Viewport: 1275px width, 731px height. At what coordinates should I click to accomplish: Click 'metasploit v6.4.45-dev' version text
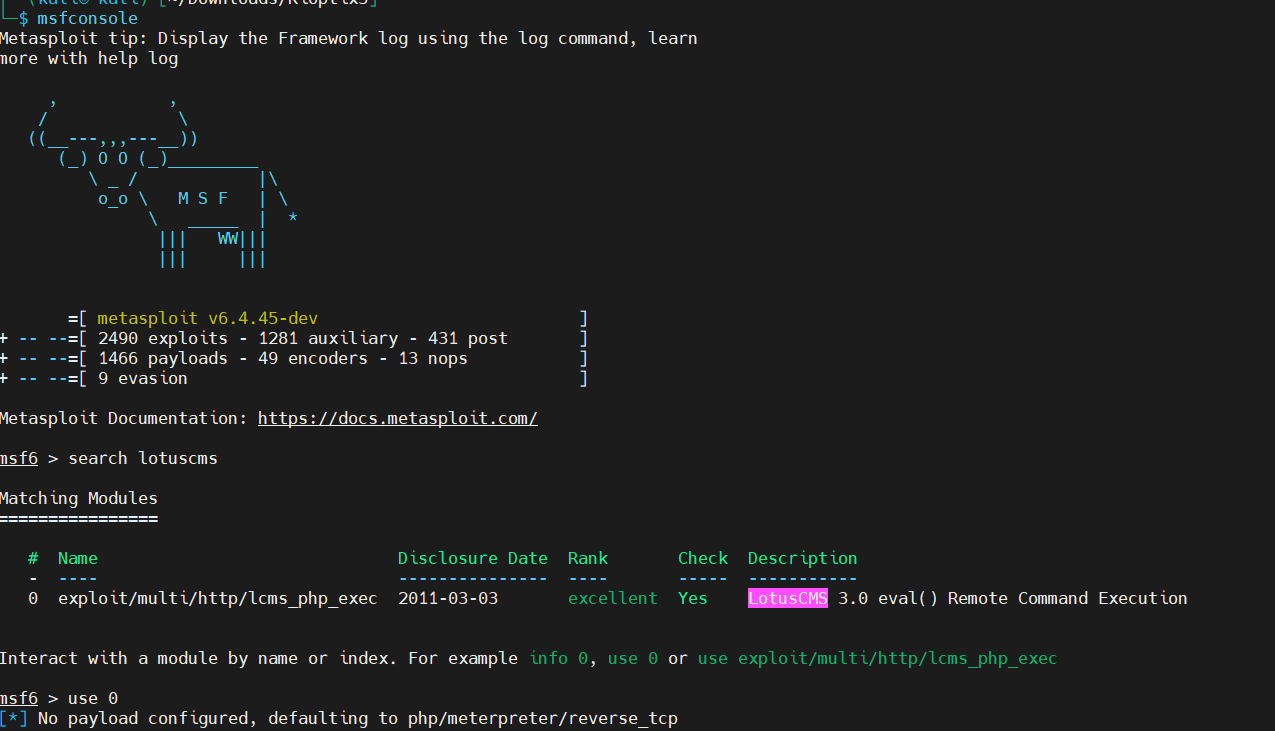coord(208,318)
